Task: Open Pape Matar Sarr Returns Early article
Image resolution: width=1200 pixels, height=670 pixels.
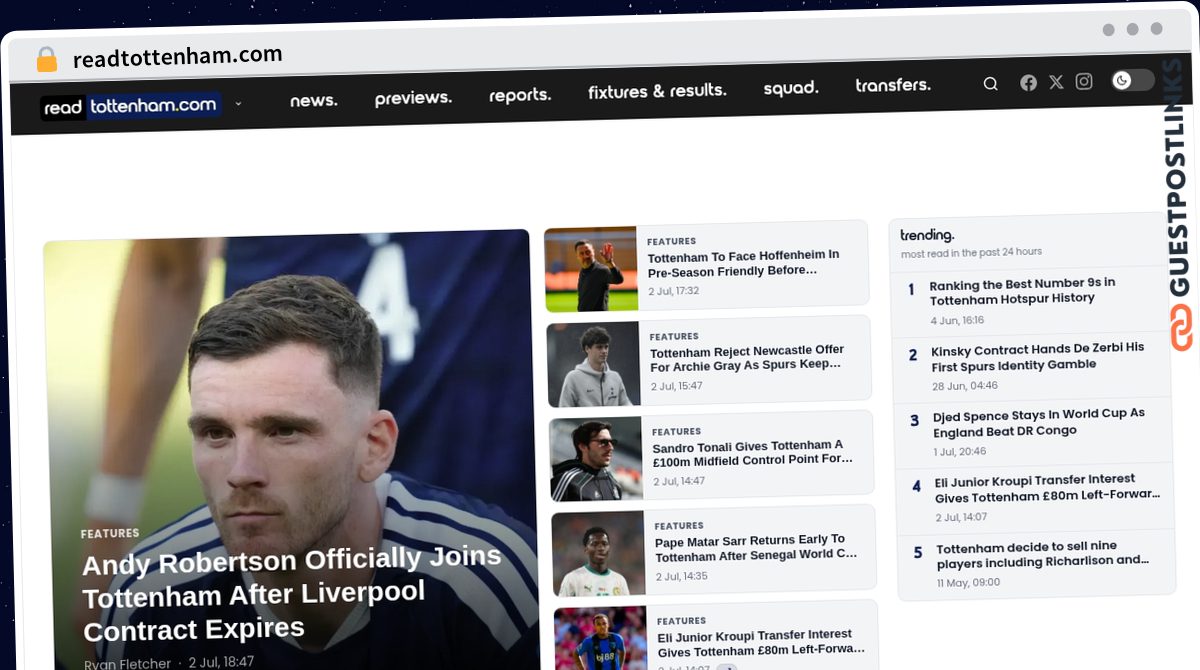Action: (x=756, y=547)
